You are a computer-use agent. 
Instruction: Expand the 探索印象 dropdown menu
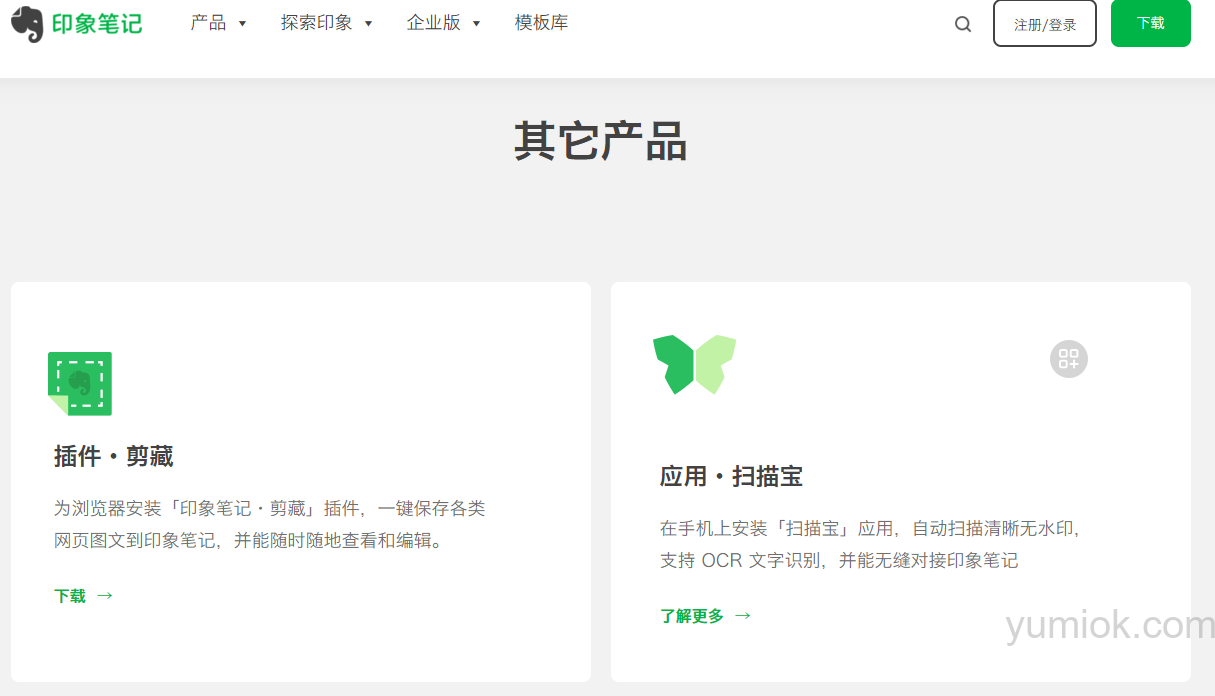[x=327, y=23]
